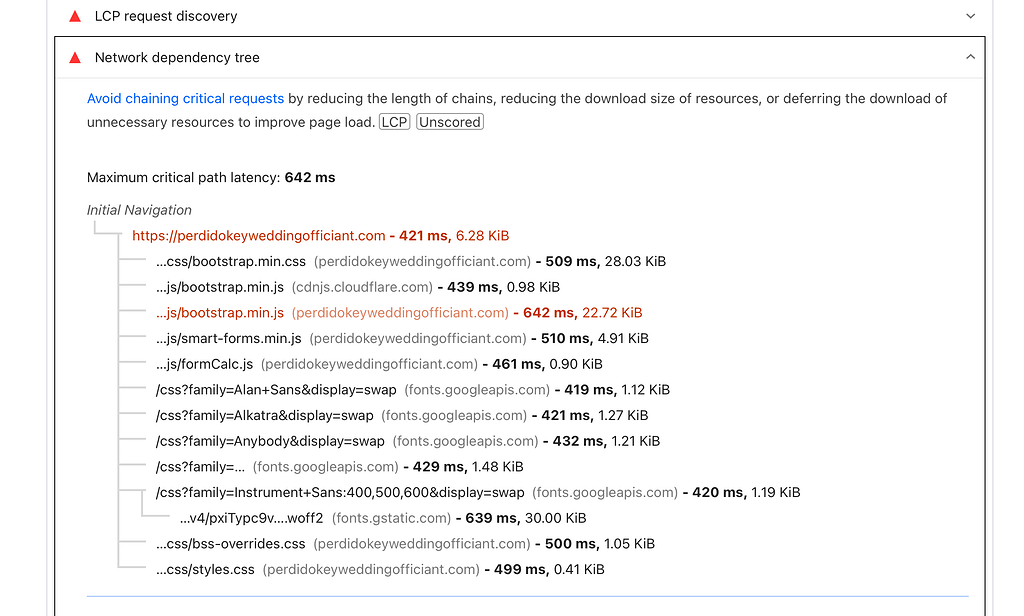This screenshot has width=1024, height=616.
Task: Select the ...css/bootstrap.min.css request row
Action: [x=411, y=261]
